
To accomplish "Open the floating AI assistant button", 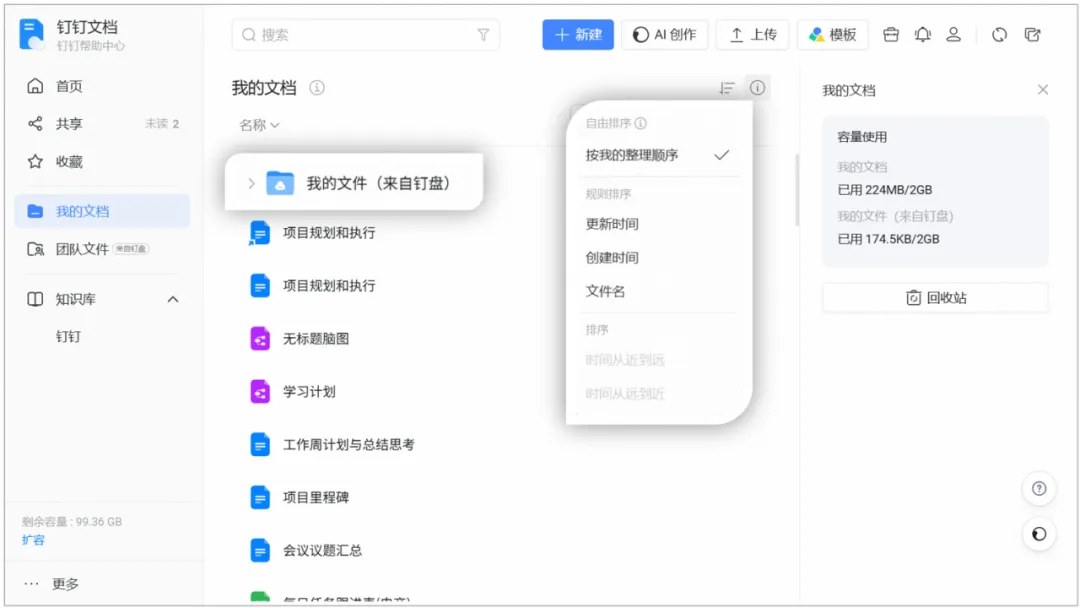I will 1039,534.
